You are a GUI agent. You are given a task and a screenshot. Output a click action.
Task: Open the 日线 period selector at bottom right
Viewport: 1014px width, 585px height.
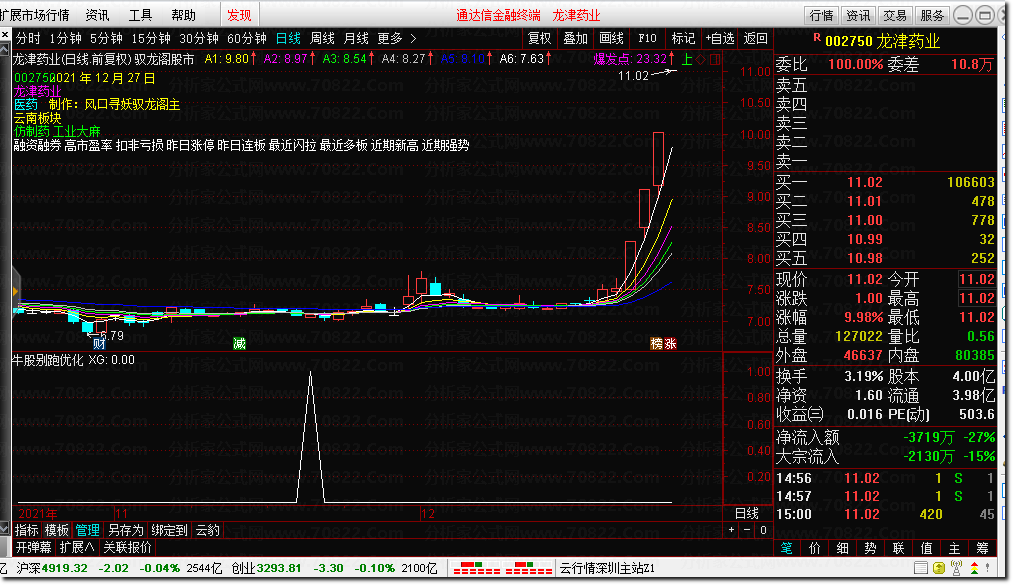click(747, 513)
